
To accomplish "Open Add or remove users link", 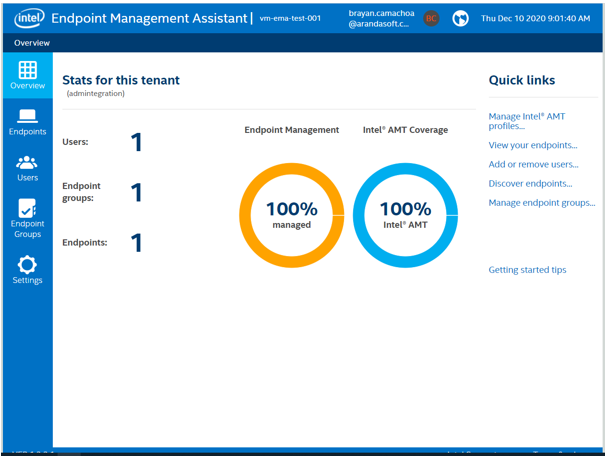I will coord(533,165).
